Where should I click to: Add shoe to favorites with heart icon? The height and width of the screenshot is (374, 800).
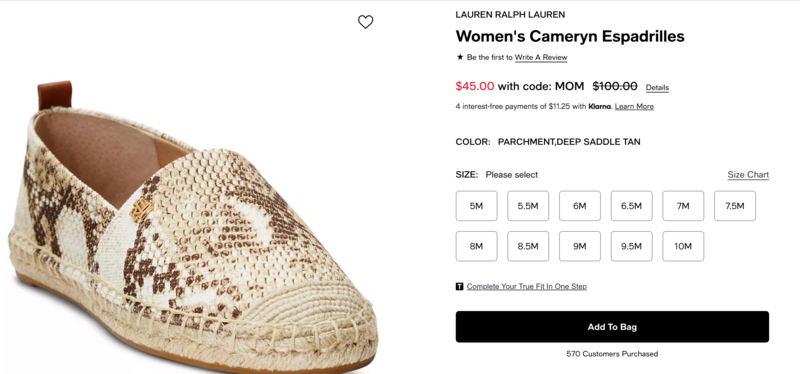[365, 22]
